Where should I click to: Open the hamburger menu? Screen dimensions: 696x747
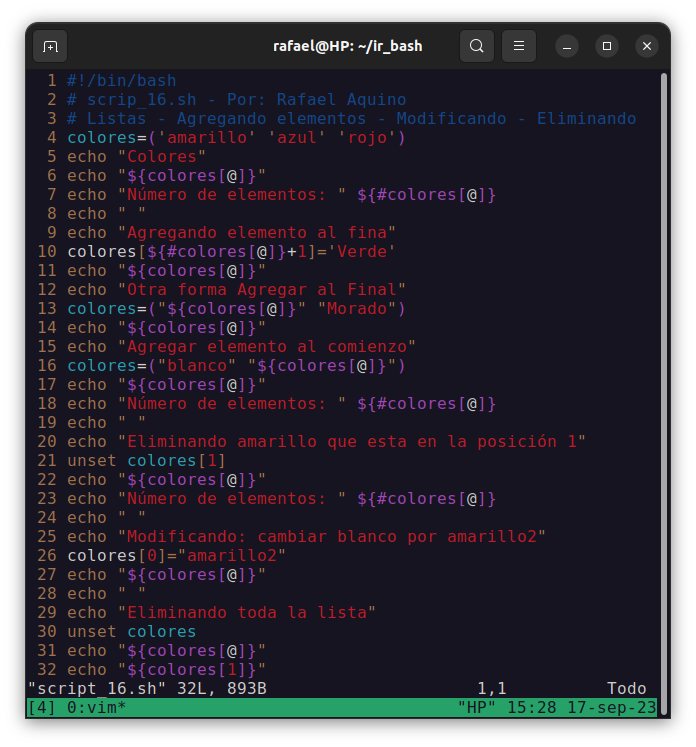519,46
